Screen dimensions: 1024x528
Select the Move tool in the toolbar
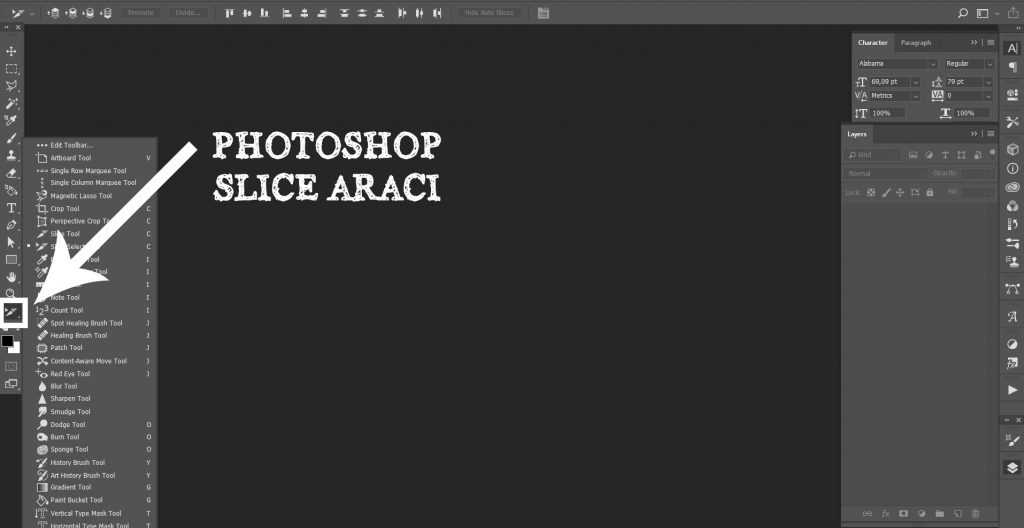11,51
